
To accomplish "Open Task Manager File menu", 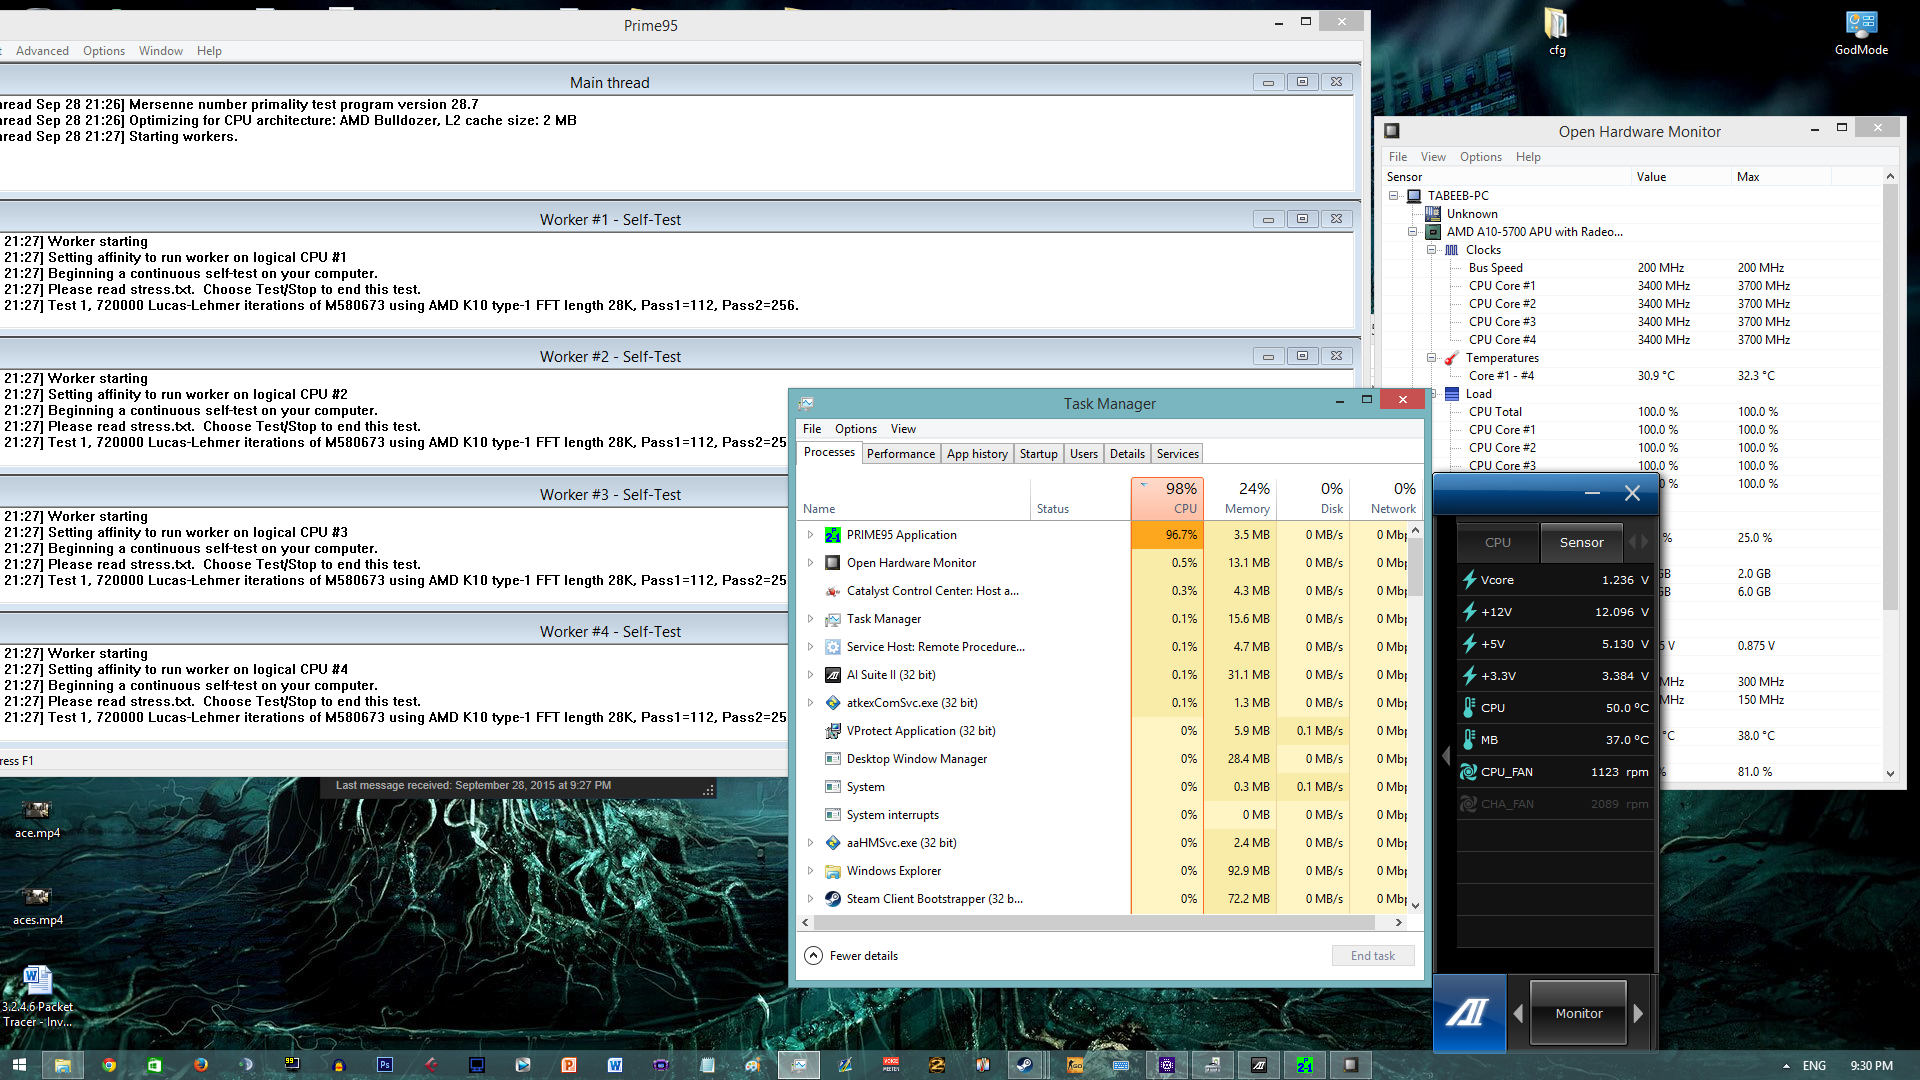I will click(x=812, y=429).
